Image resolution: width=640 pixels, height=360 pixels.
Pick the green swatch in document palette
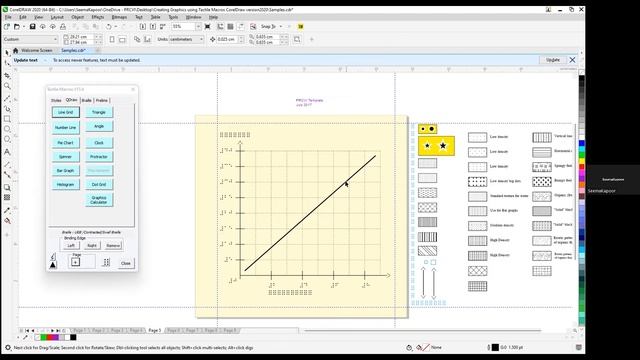click(43, 338)
